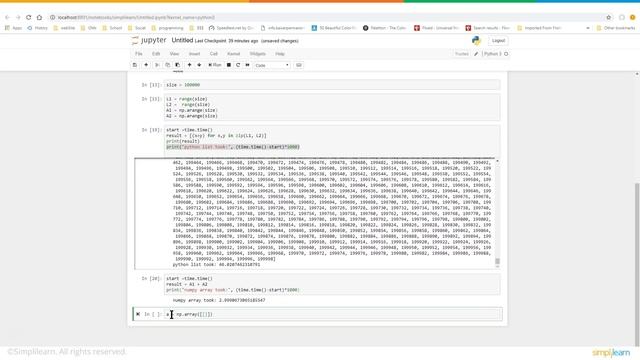Click the page vertical scrollbar
The width and height of the screenshot is (640, 360).
(637, 263)
